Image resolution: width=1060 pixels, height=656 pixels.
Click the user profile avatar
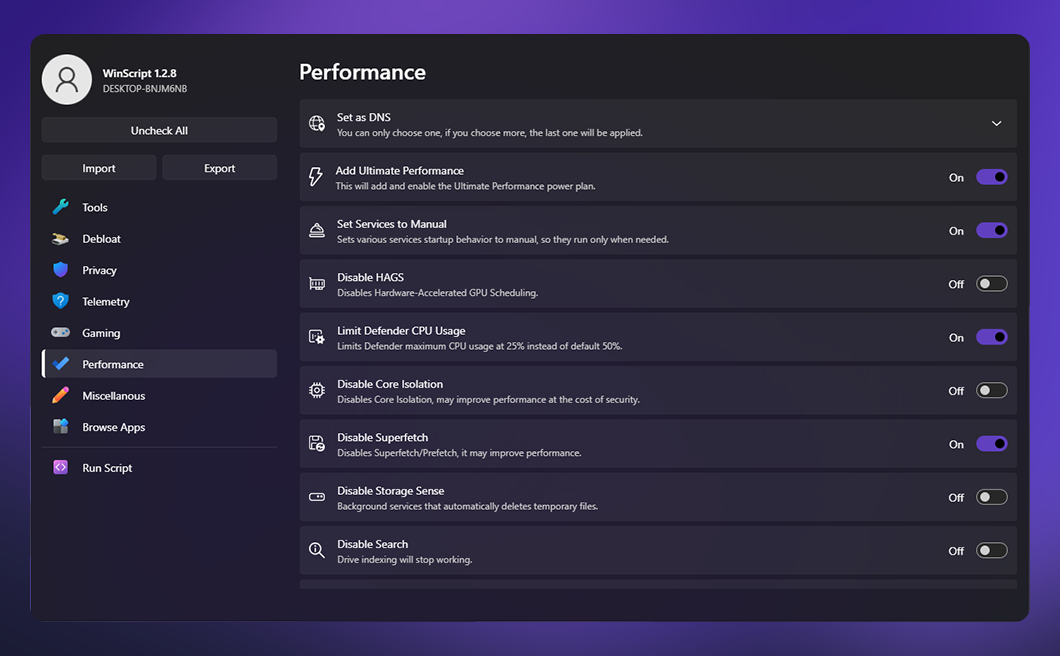pyautogui.click(x=67, y=80)
